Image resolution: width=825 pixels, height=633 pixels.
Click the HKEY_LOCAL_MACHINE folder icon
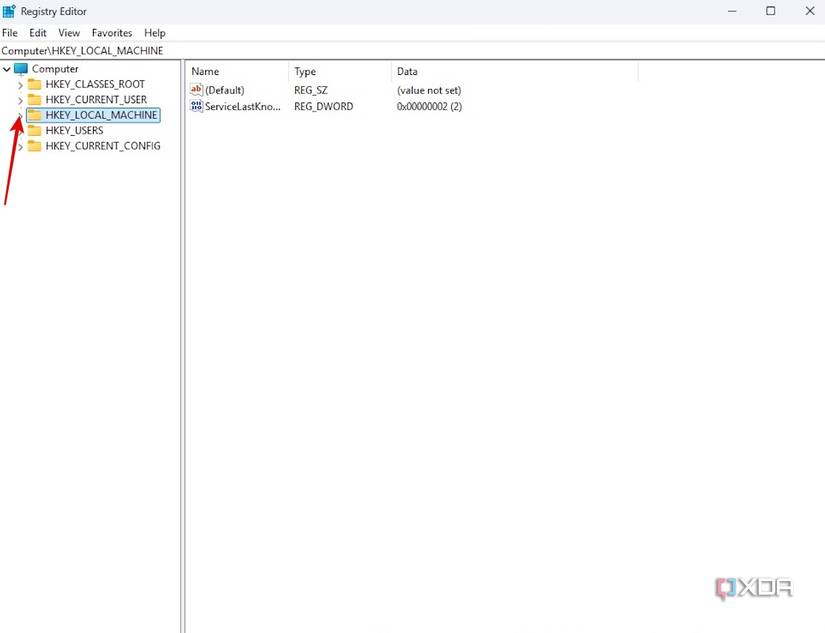[36, 115]
